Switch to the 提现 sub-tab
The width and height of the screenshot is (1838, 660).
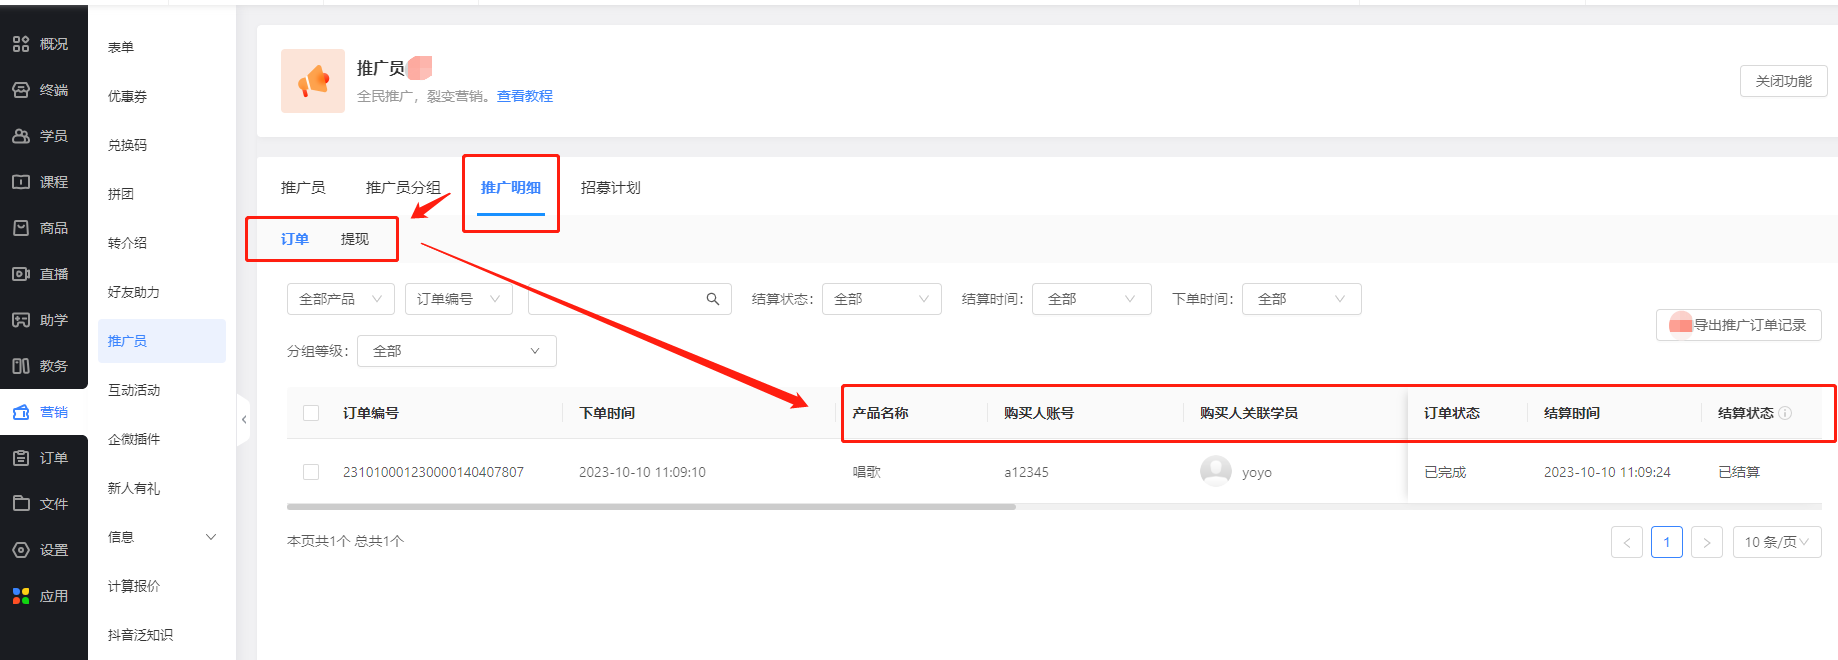pos(355,239)
